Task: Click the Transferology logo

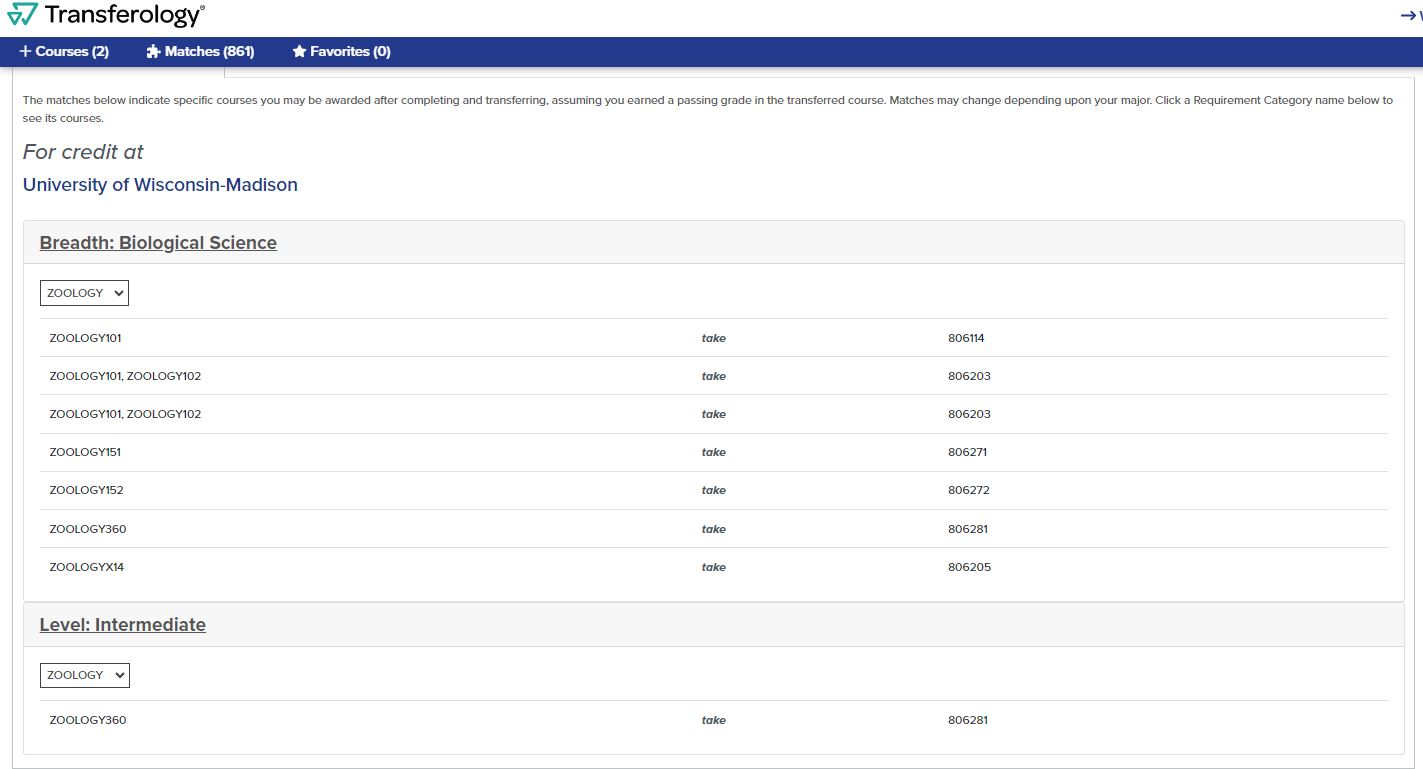Action: coord(105,14)
